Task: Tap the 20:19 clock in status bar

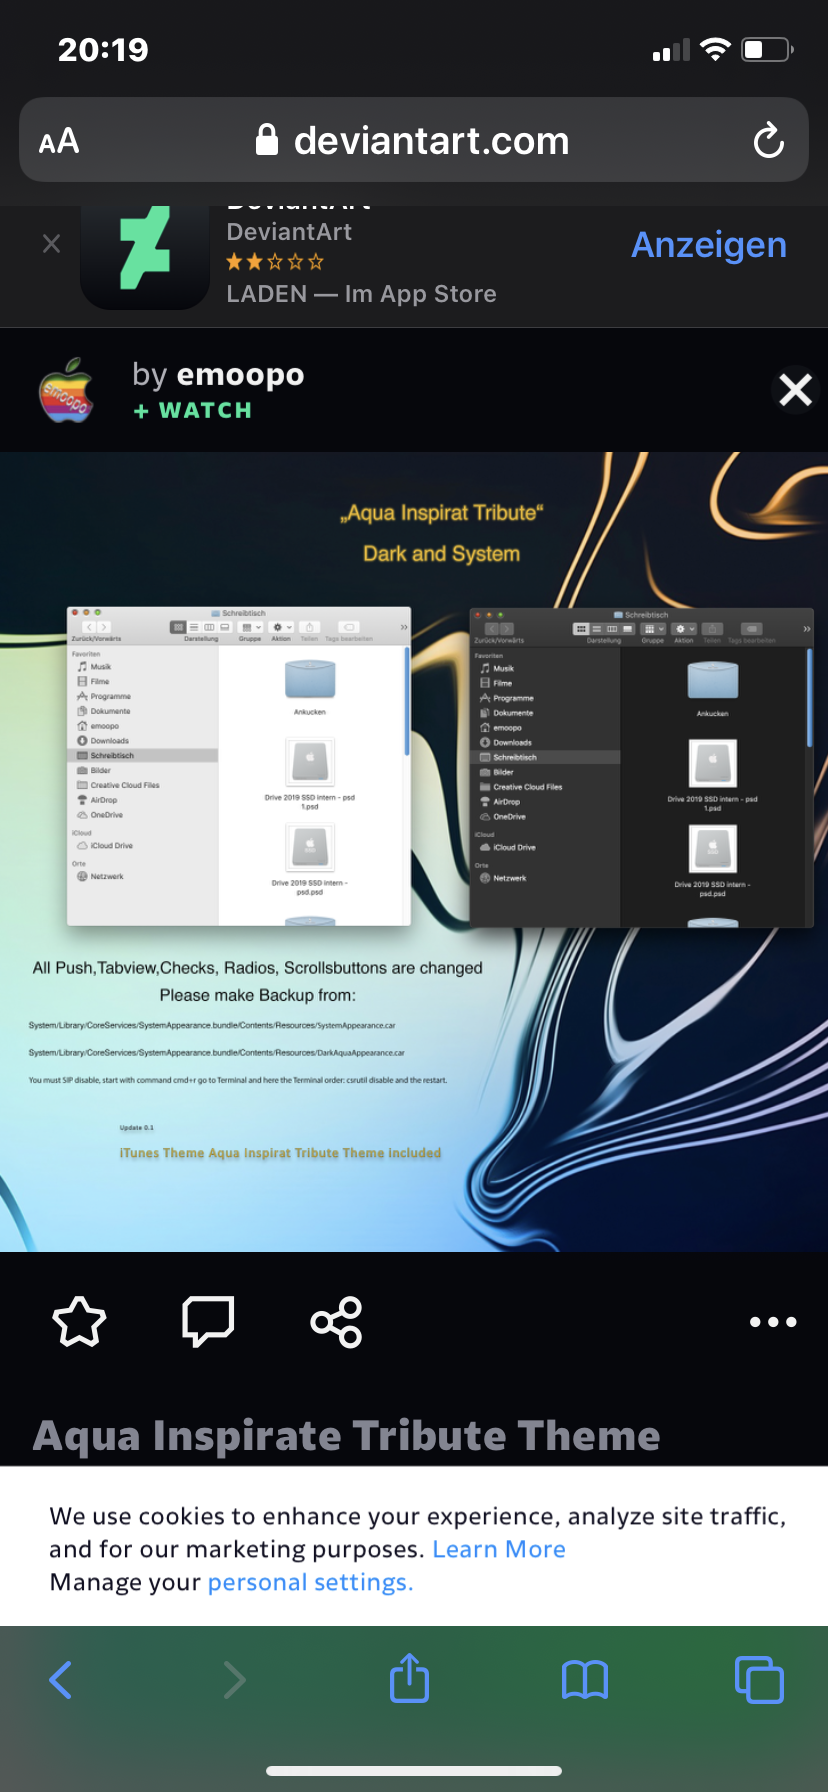Action: pyautogui.click(x=103, y=49)
